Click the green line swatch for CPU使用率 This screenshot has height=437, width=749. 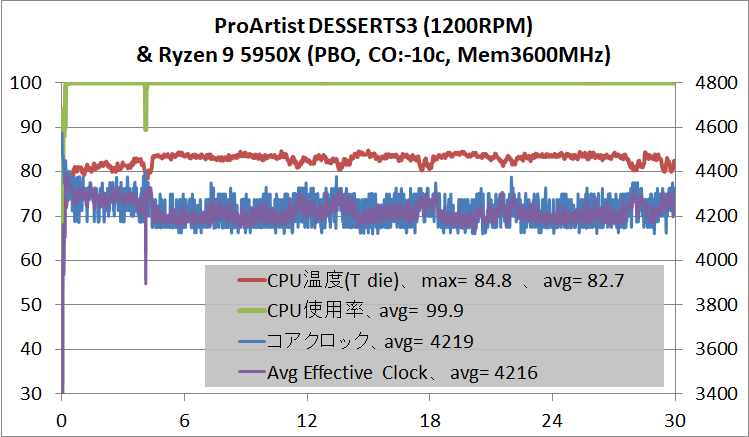(x=251, y=311)
